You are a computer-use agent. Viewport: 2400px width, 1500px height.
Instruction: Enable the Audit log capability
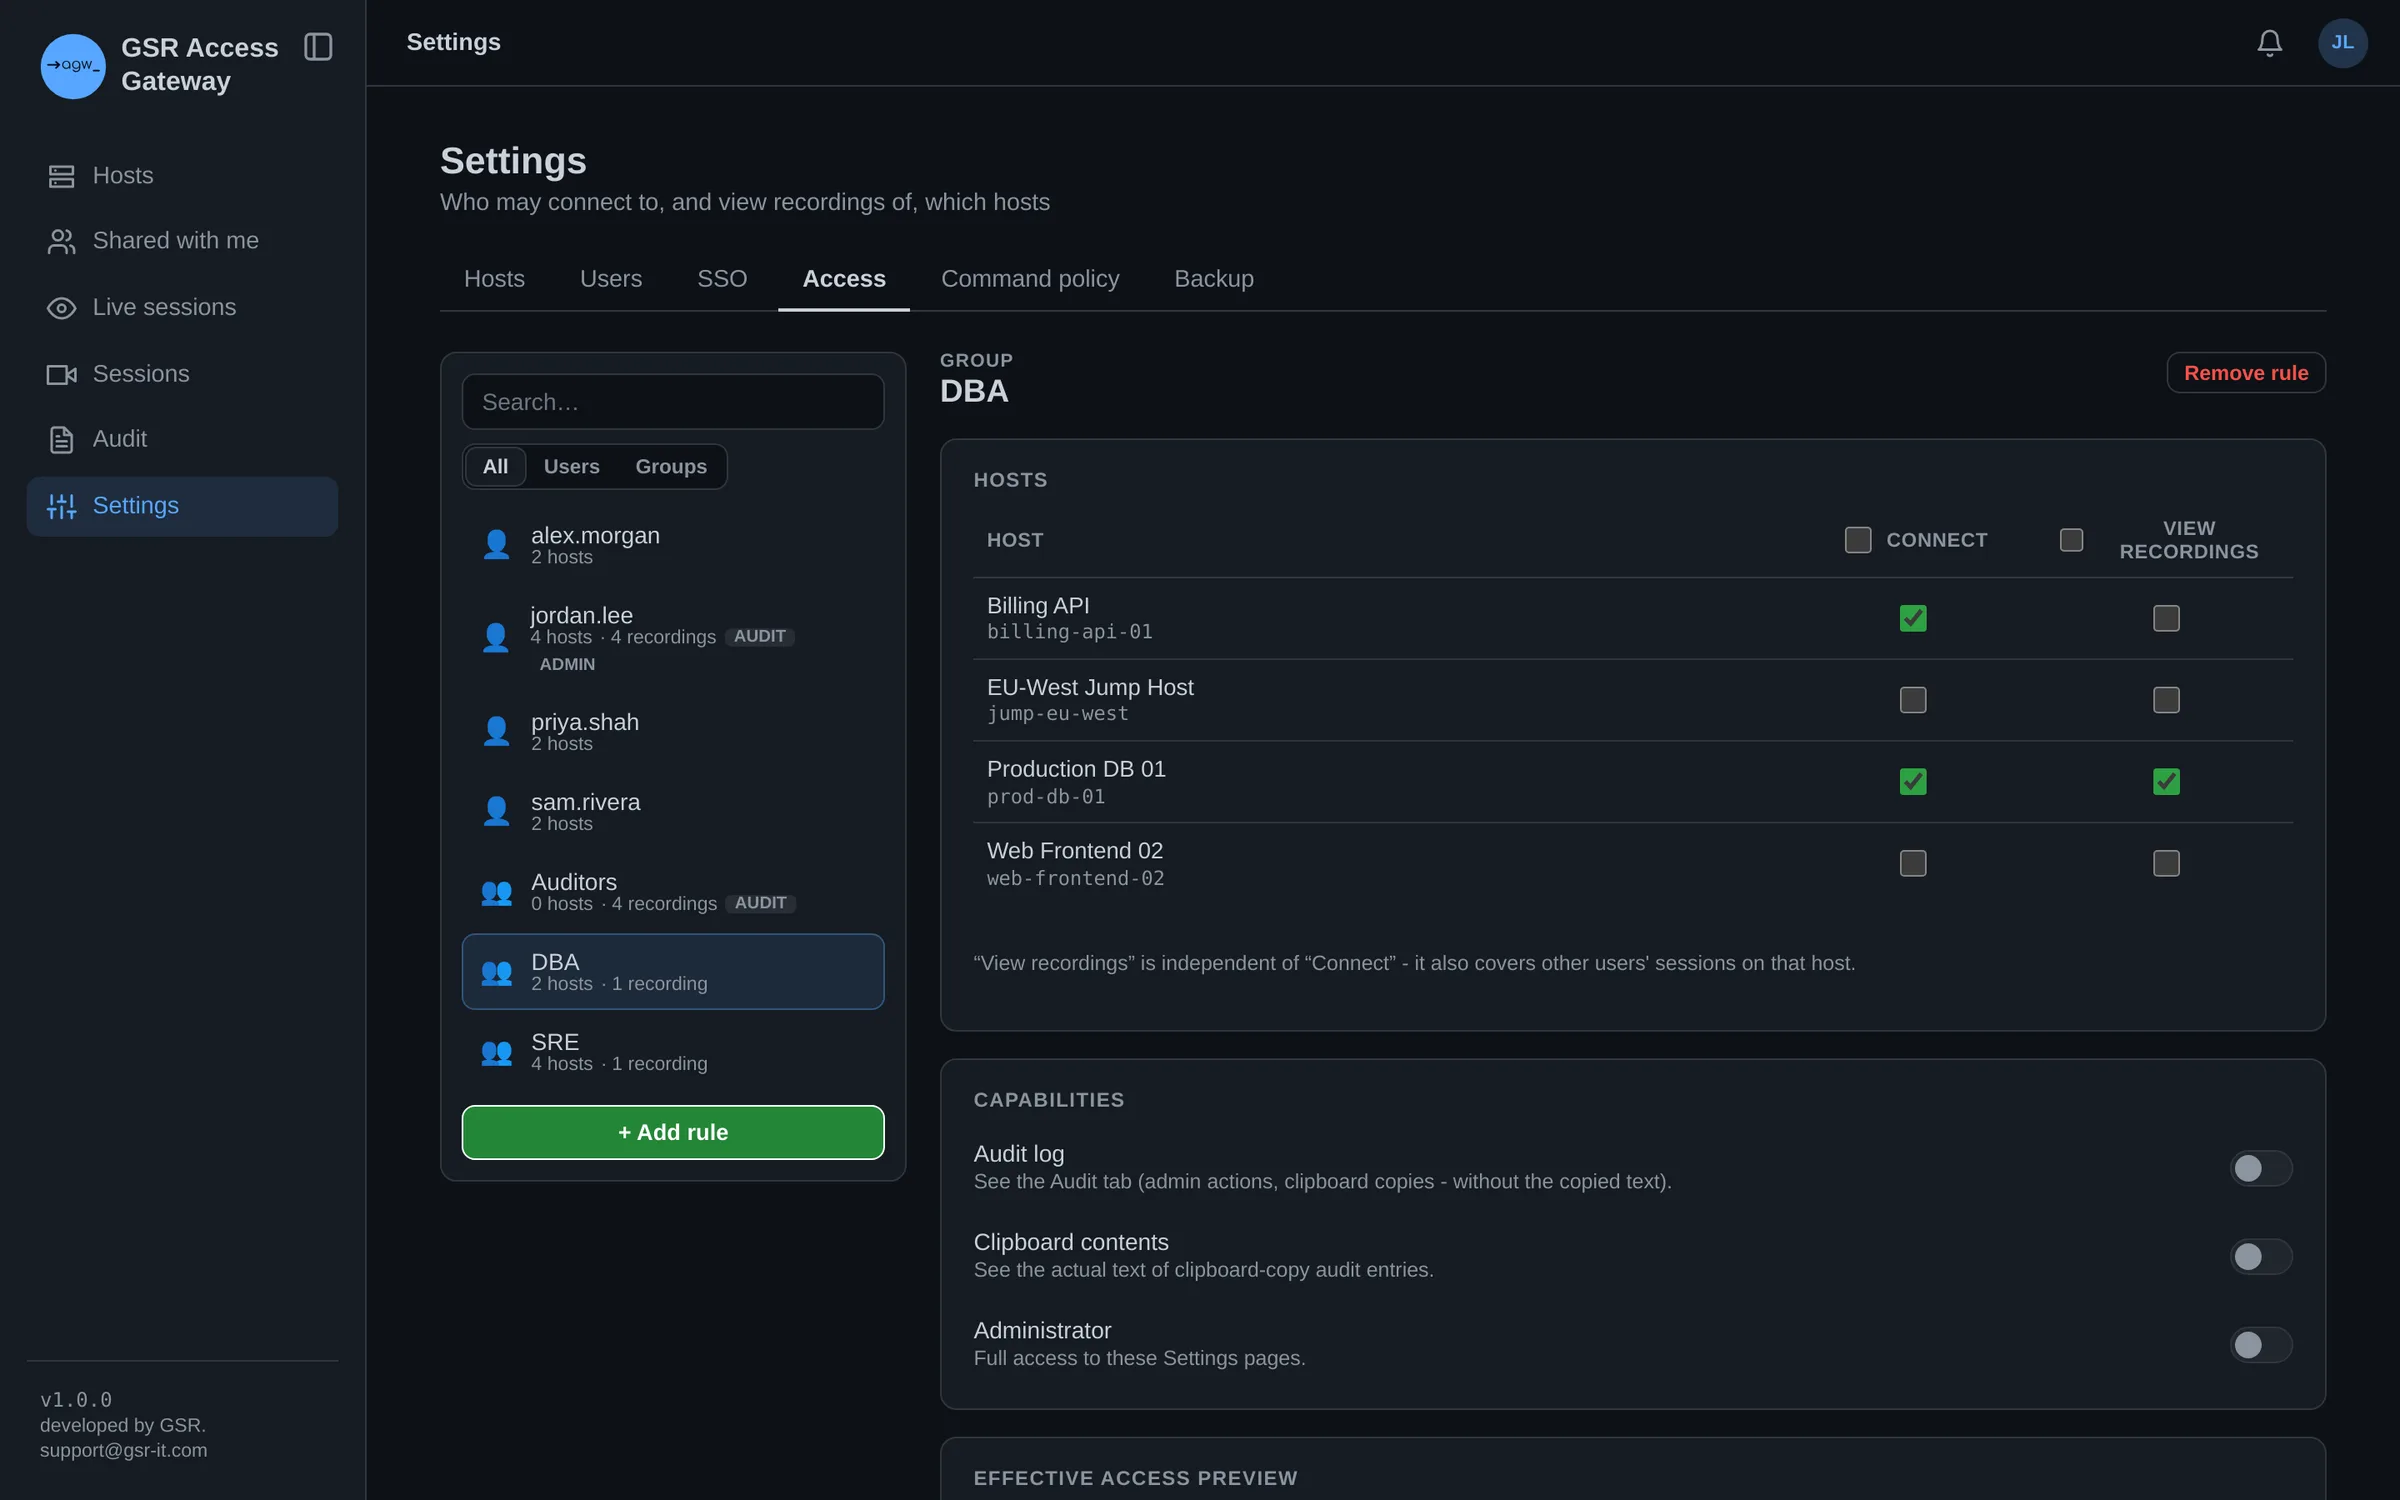[x=2261, y=1168]
